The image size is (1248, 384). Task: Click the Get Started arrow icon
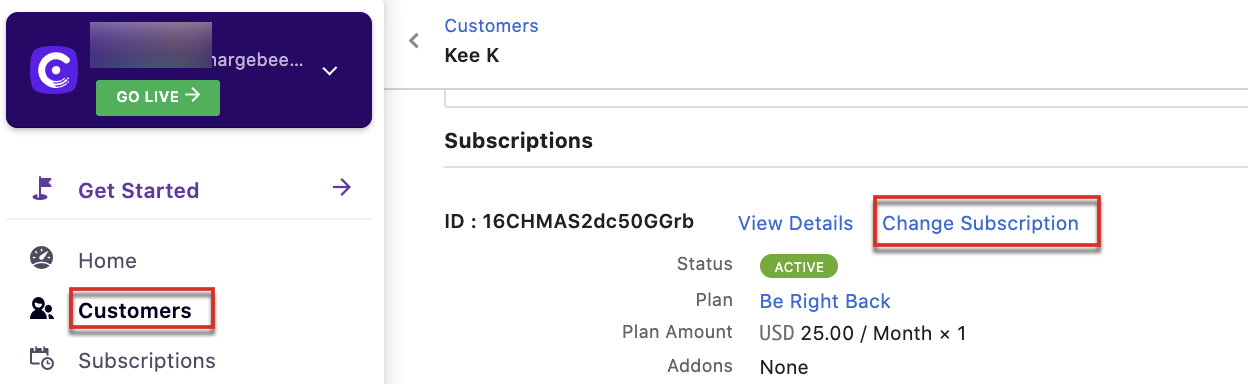(x=342, y=187)
